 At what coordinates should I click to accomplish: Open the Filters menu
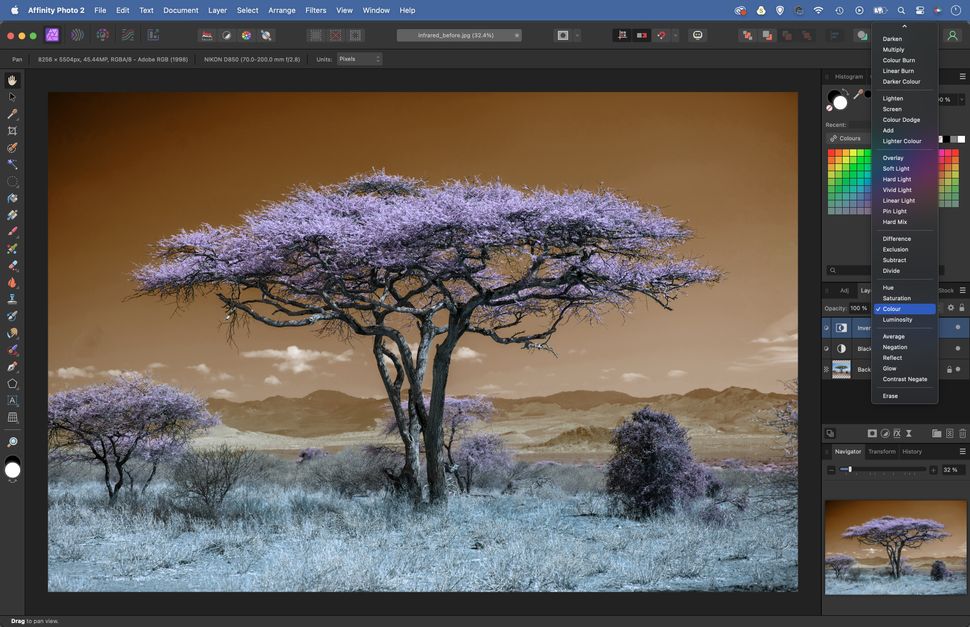coord(315,11)
